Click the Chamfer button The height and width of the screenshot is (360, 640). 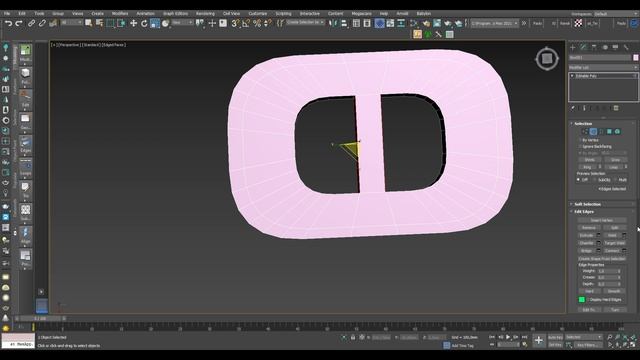coord(587,243)
